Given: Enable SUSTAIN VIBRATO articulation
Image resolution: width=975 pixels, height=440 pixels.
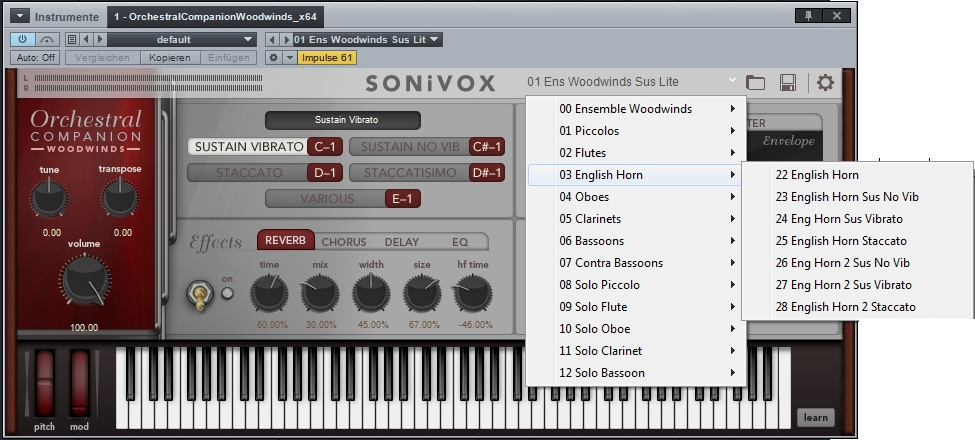Looking at the screenshot, I should tap(248, 147).
